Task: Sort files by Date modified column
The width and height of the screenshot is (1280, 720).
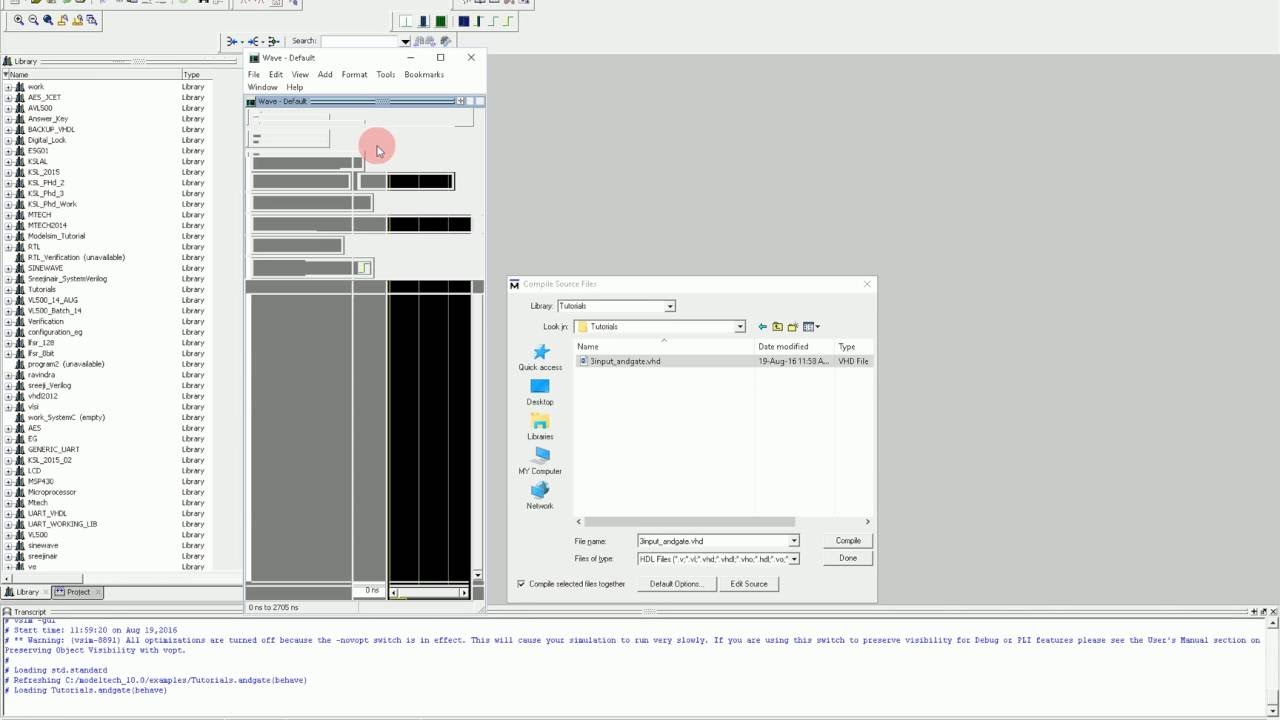Action: point(795,347)
